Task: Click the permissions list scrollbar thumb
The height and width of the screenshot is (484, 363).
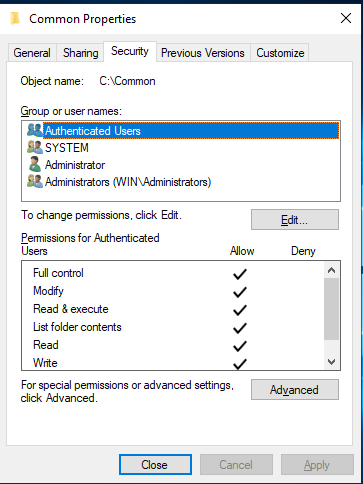Action: [331, 309]
